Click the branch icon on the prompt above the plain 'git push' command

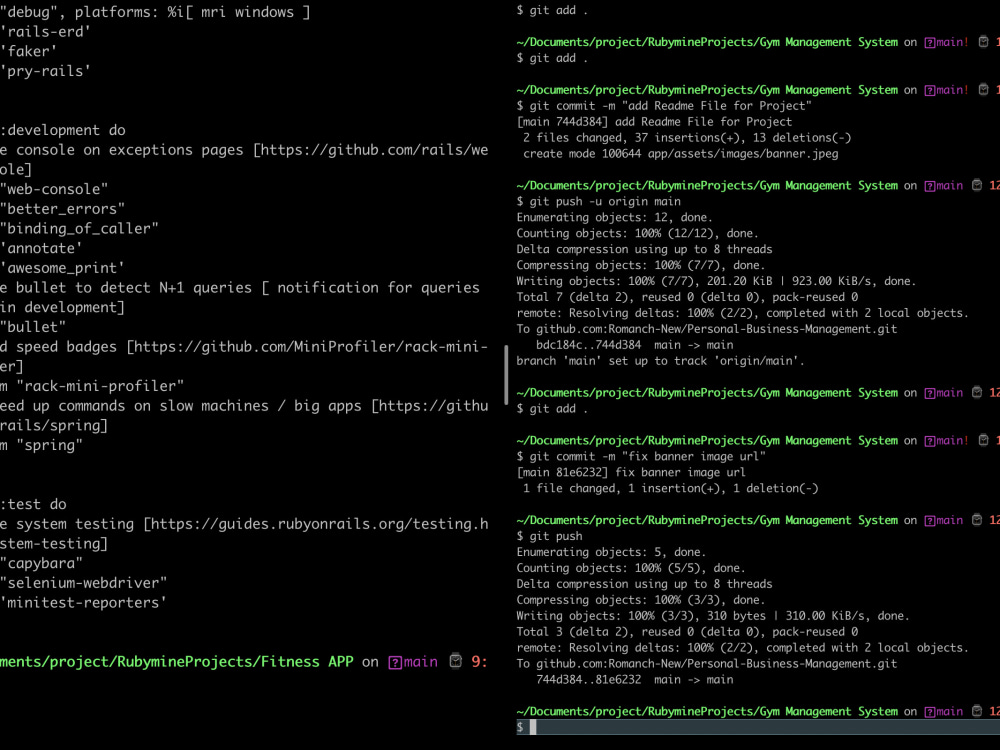pyautogui.click(x=930, y=521)
